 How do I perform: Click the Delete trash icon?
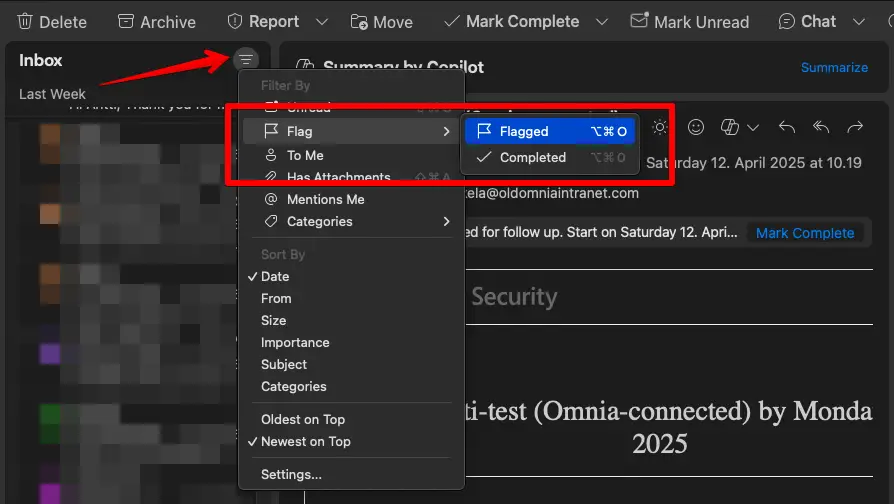point(25,21)
